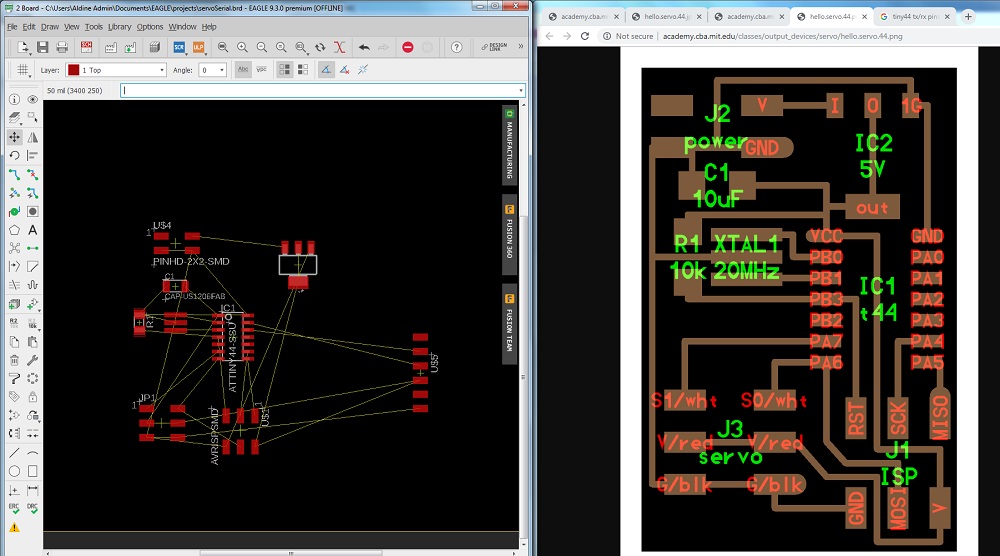1000x556 pixels.
Task: Switch to the tiny44 tx/rx browser tab
Action: point(914,17)
